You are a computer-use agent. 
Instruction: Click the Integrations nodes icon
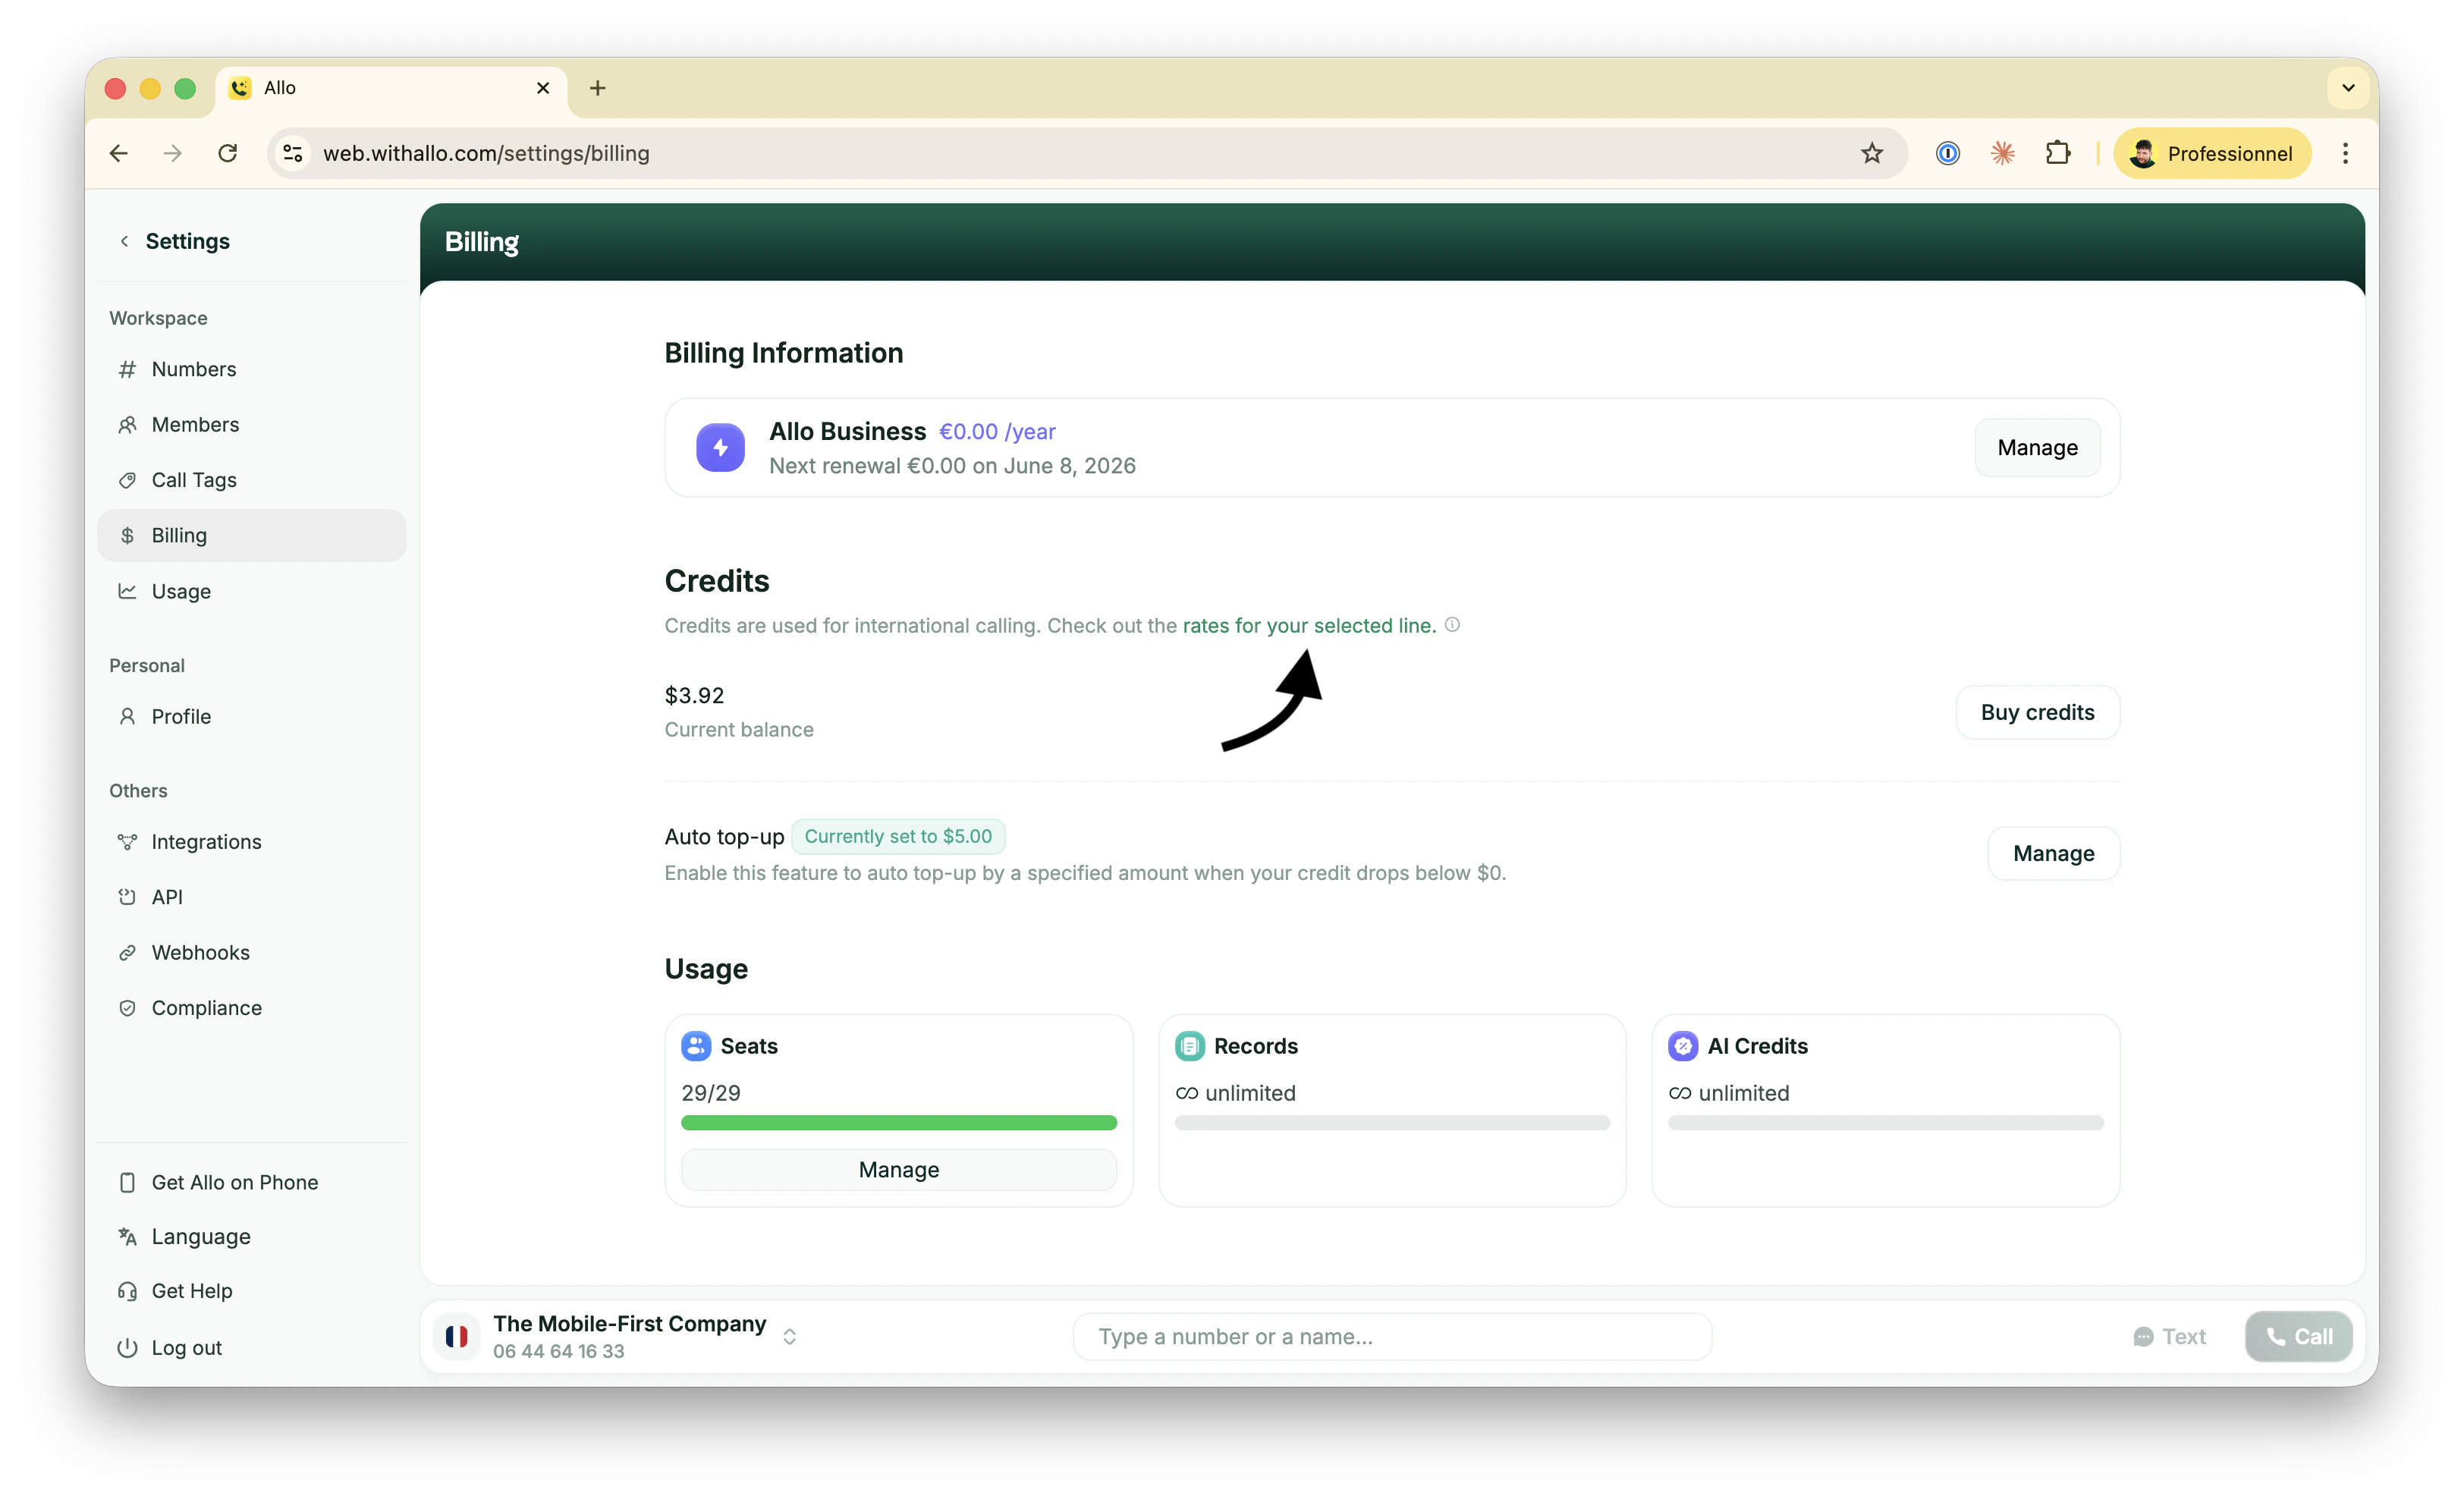pos(127,841)
